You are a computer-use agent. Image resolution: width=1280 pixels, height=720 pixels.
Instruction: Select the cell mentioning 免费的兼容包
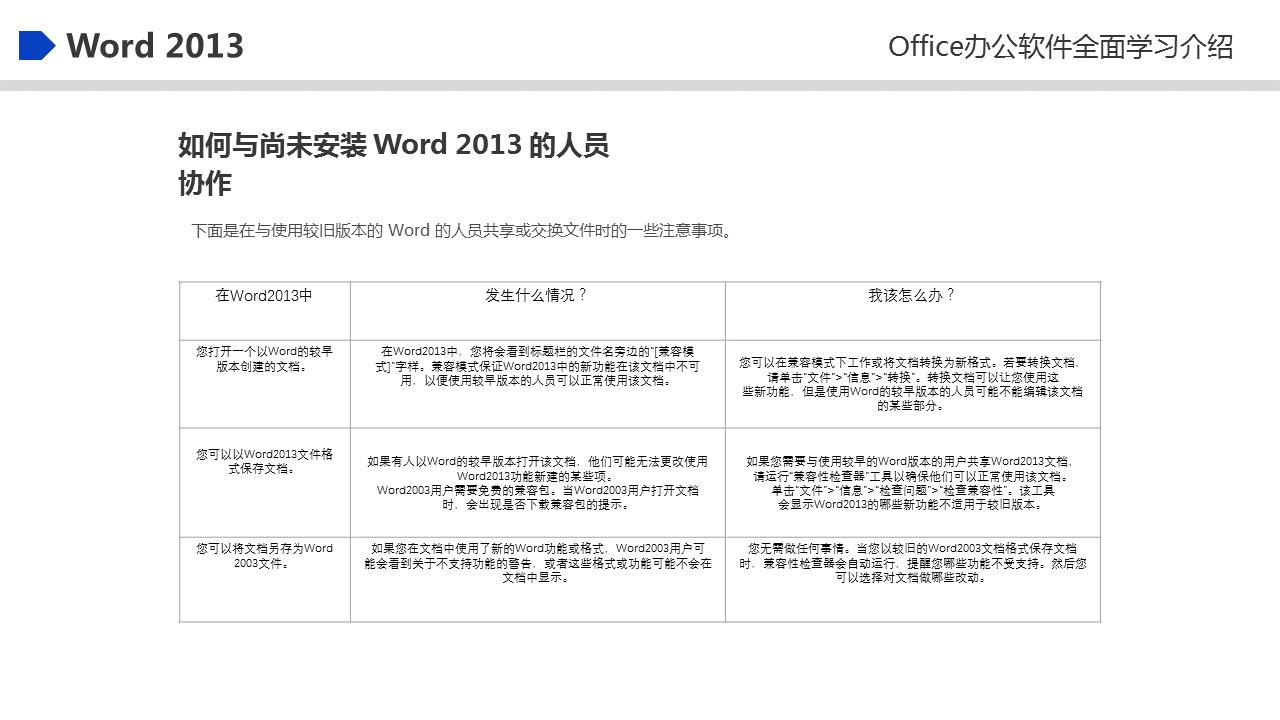tap(538, 482)
